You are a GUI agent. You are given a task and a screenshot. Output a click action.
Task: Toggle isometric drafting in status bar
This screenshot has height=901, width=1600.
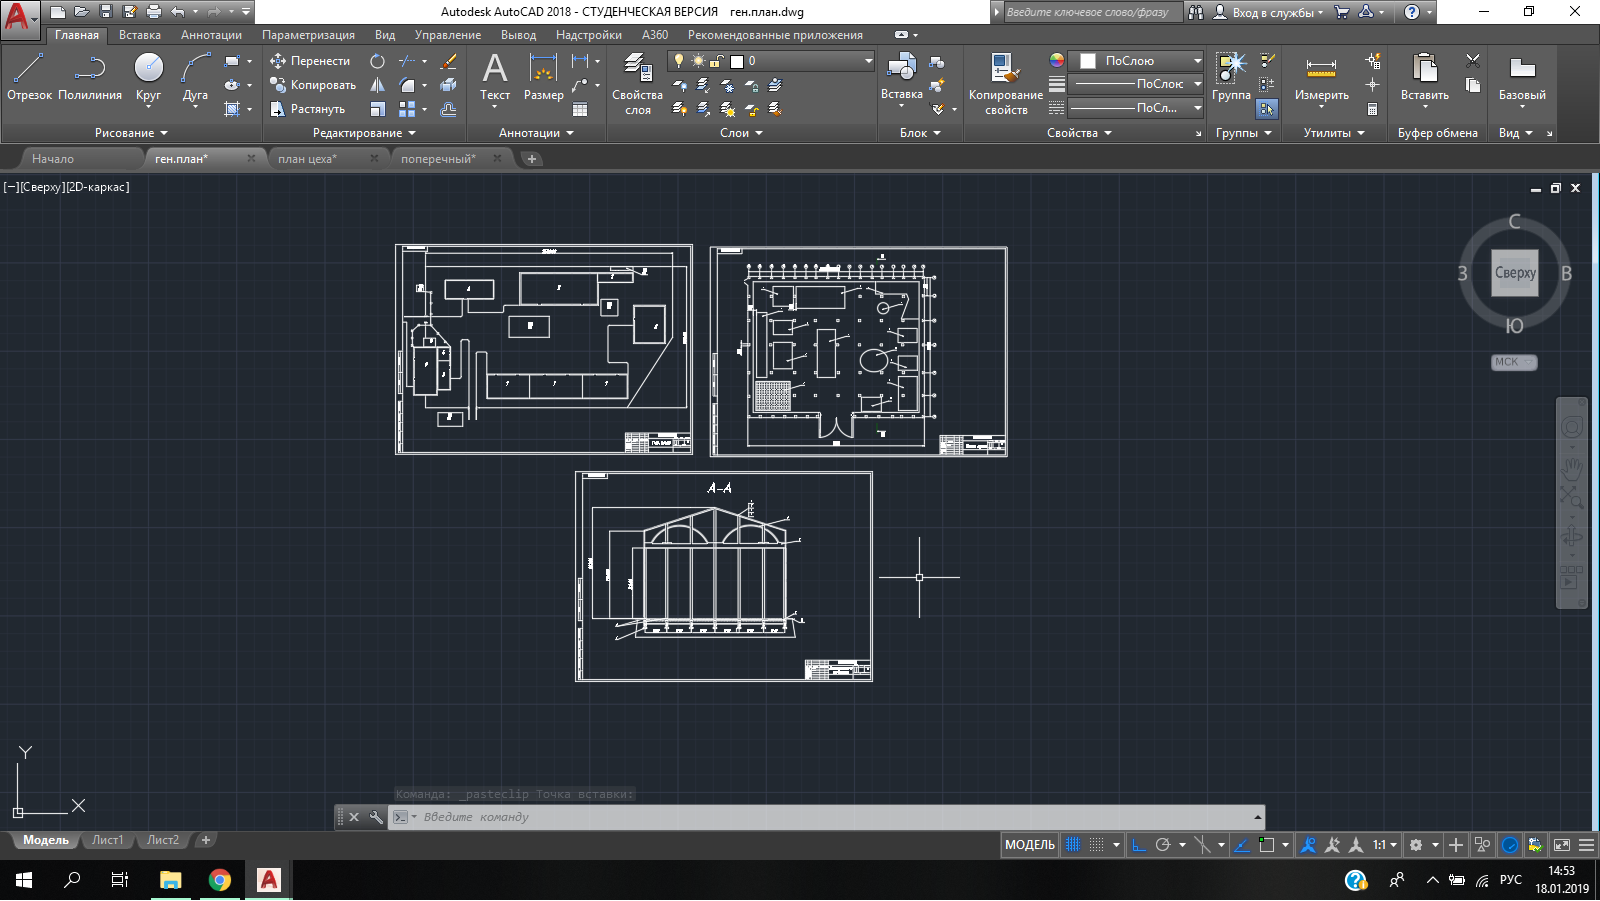pyautogui.click(x=1203, y=845)
